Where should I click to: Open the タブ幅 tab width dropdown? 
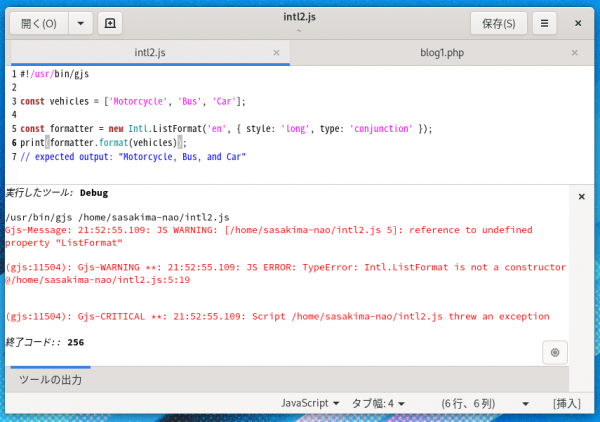click(x=377, y=403)
